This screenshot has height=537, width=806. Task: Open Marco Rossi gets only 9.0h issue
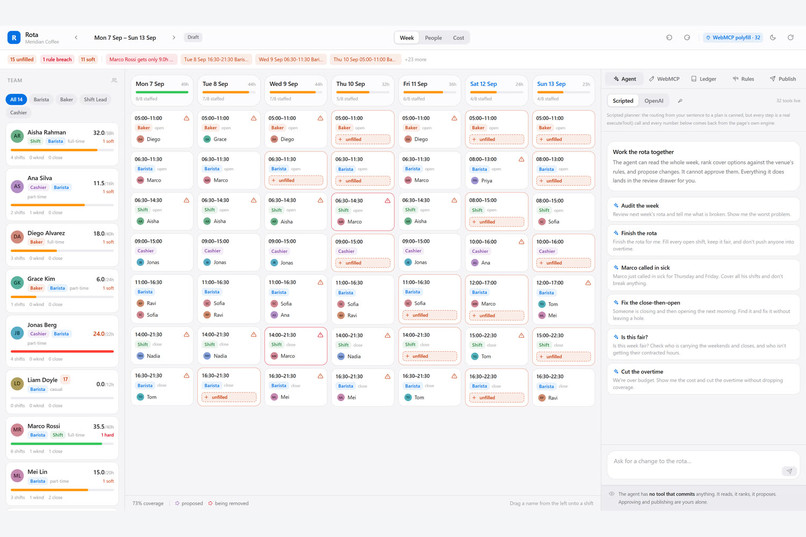coord(141,60)
